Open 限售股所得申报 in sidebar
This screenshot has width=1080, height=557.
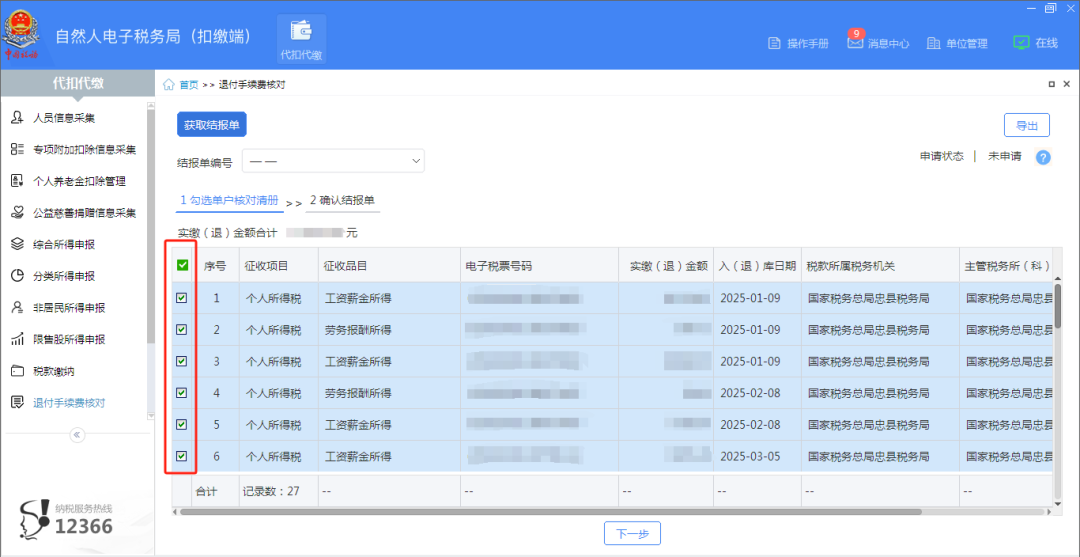[69, 339]
